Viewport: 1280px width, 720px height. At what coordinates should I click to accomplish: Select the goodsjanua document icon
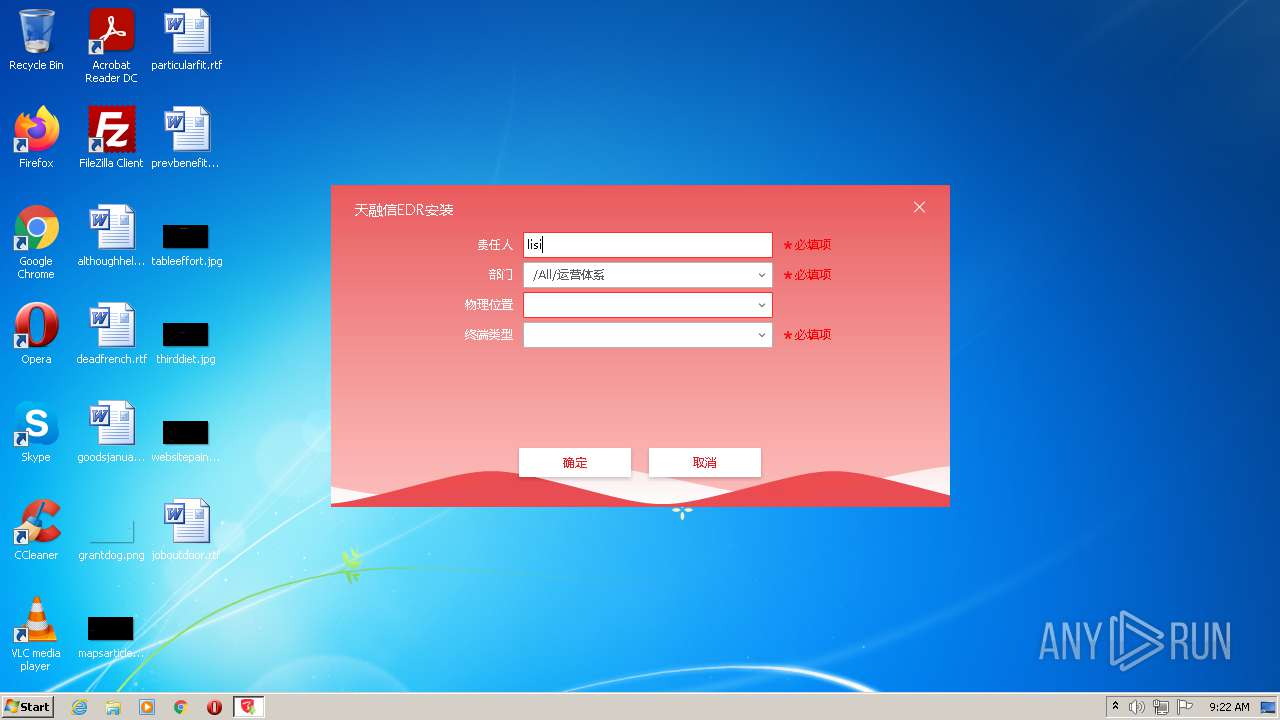[111, 432]
